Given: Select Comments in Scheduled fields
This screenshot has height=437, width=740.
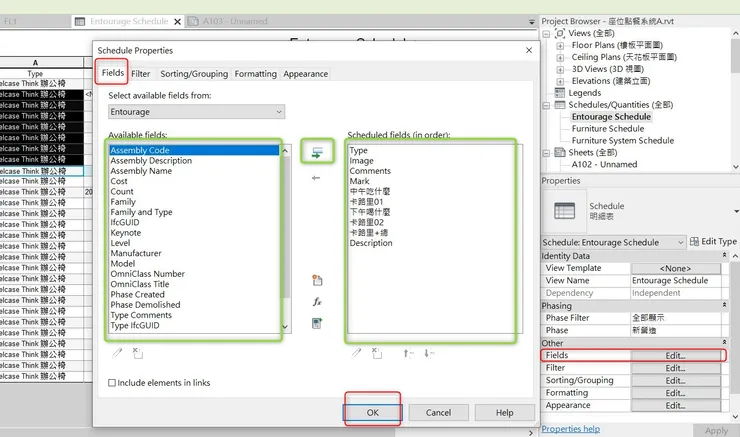Looking at the screenshot, I should tap(370, 171).
